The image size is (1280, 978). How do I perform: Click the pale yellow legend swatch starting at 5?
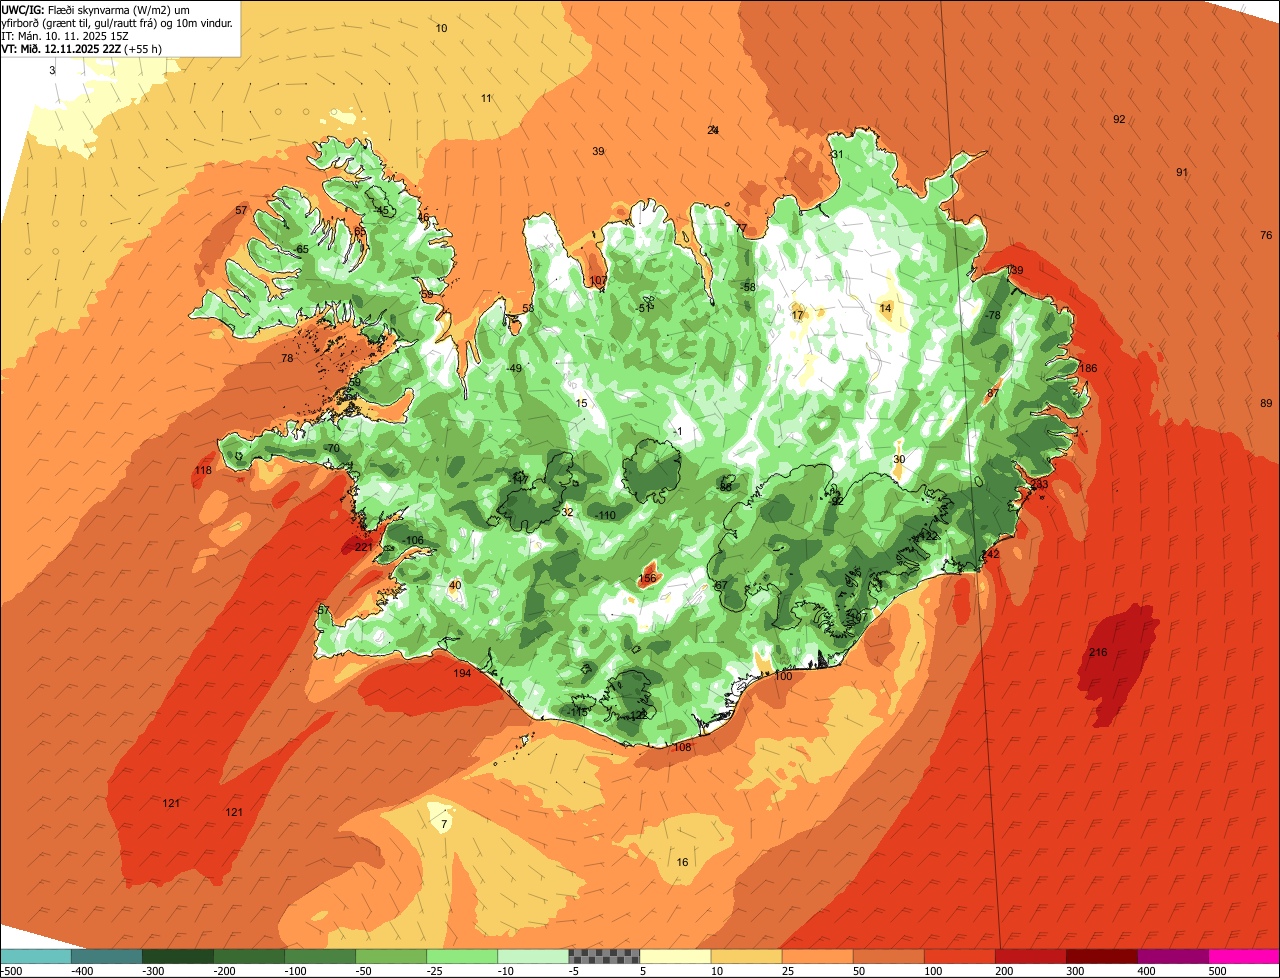click(x=675, y=956)
